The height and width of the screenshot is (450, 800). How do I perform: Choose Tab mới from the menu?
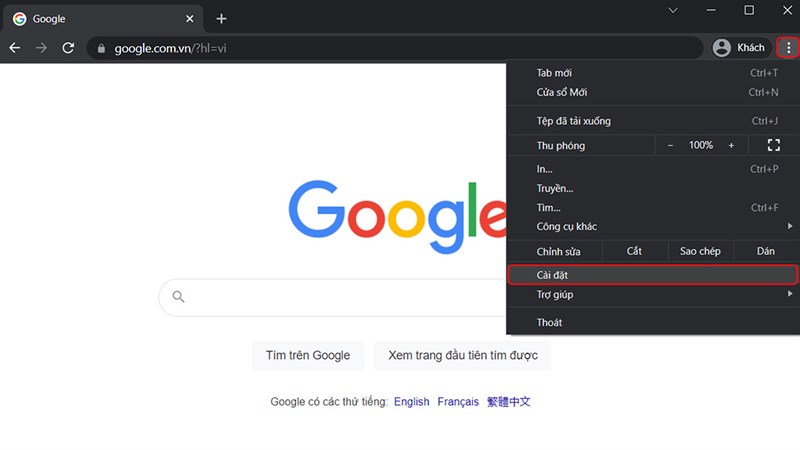653,73
